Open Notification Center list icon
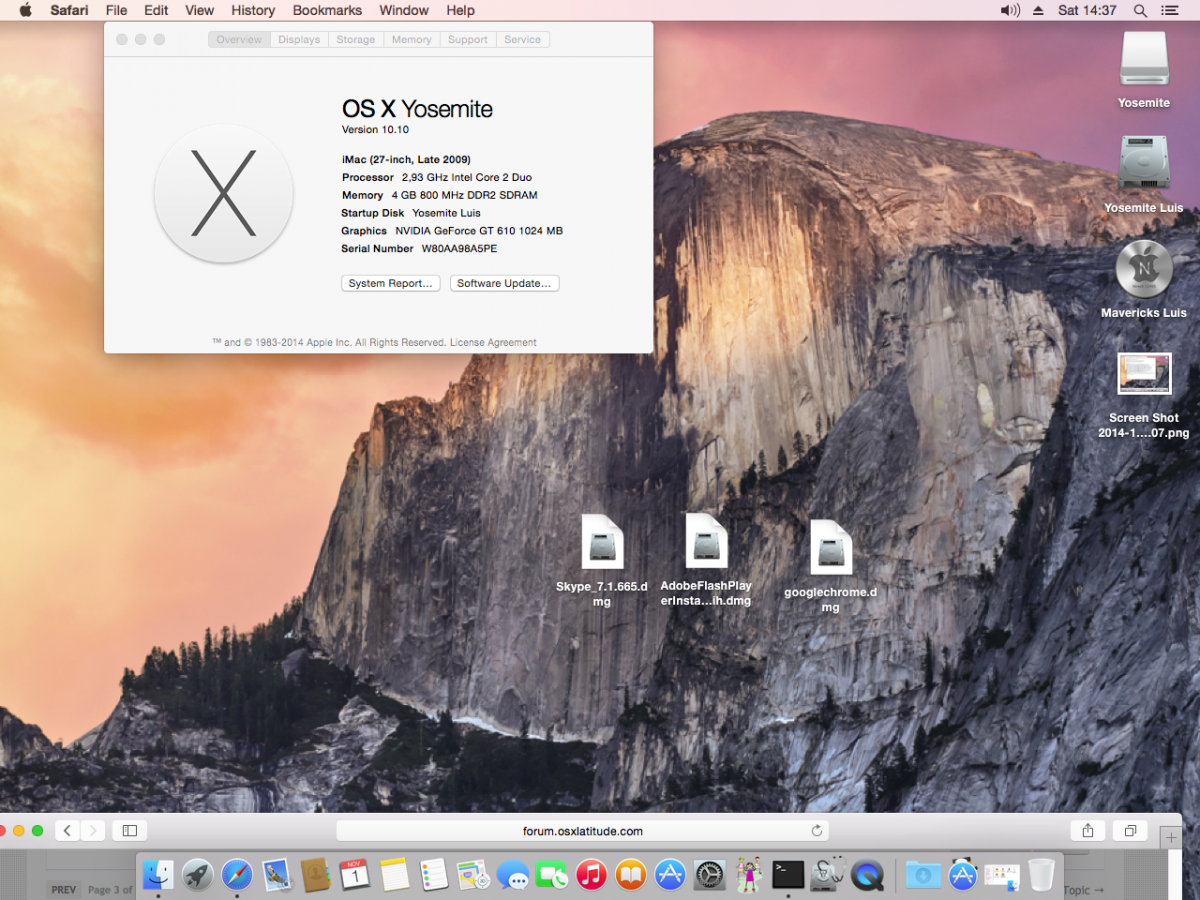The width and height of the screenshot is (1200, 900). pyautogui.click(x=1170, y=10)
